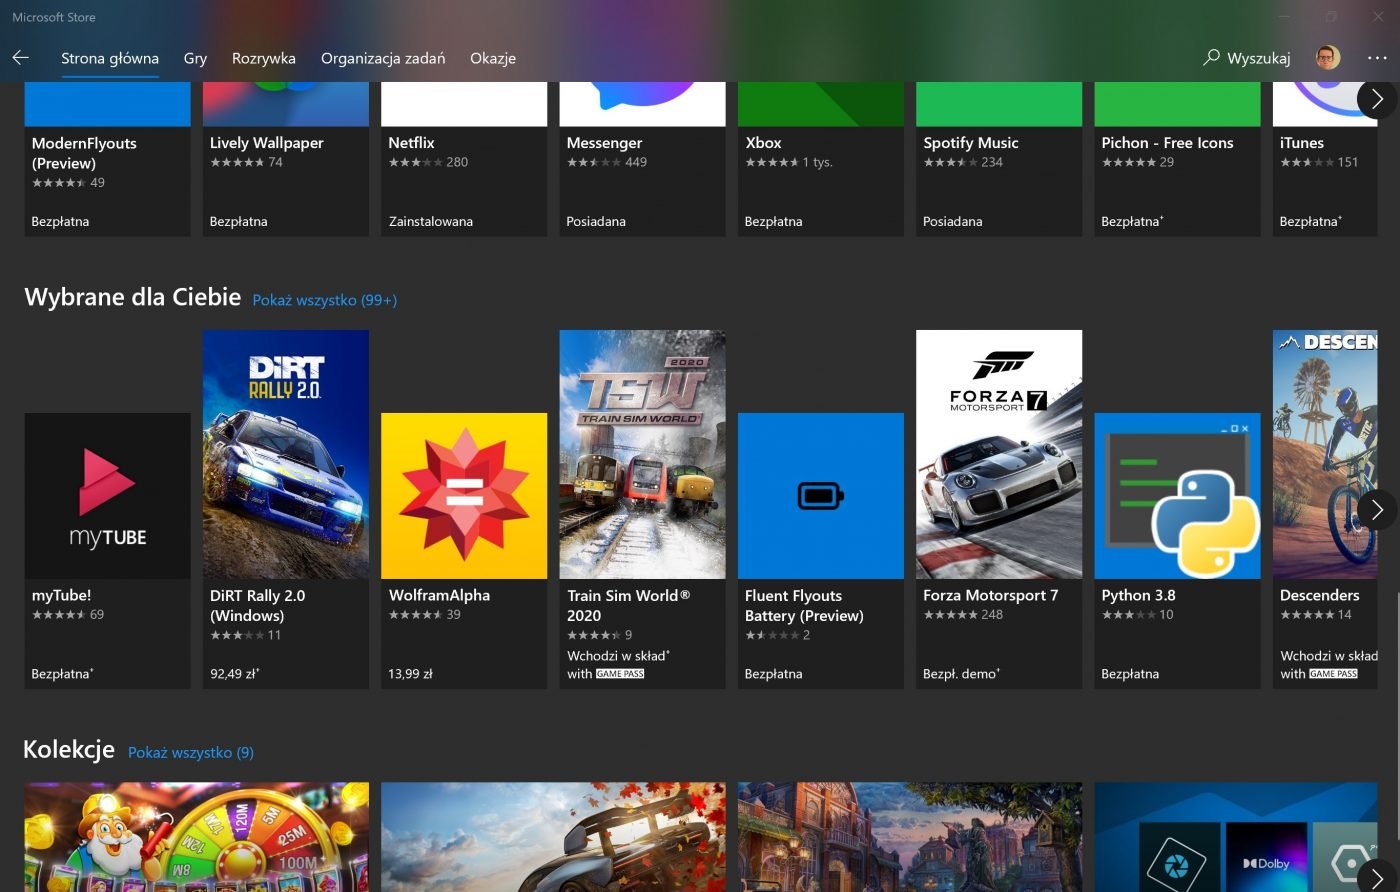The image size is (1400, 892).
Task: Open the Python 3.8 app icon
Action: [x=1177, y=496]
